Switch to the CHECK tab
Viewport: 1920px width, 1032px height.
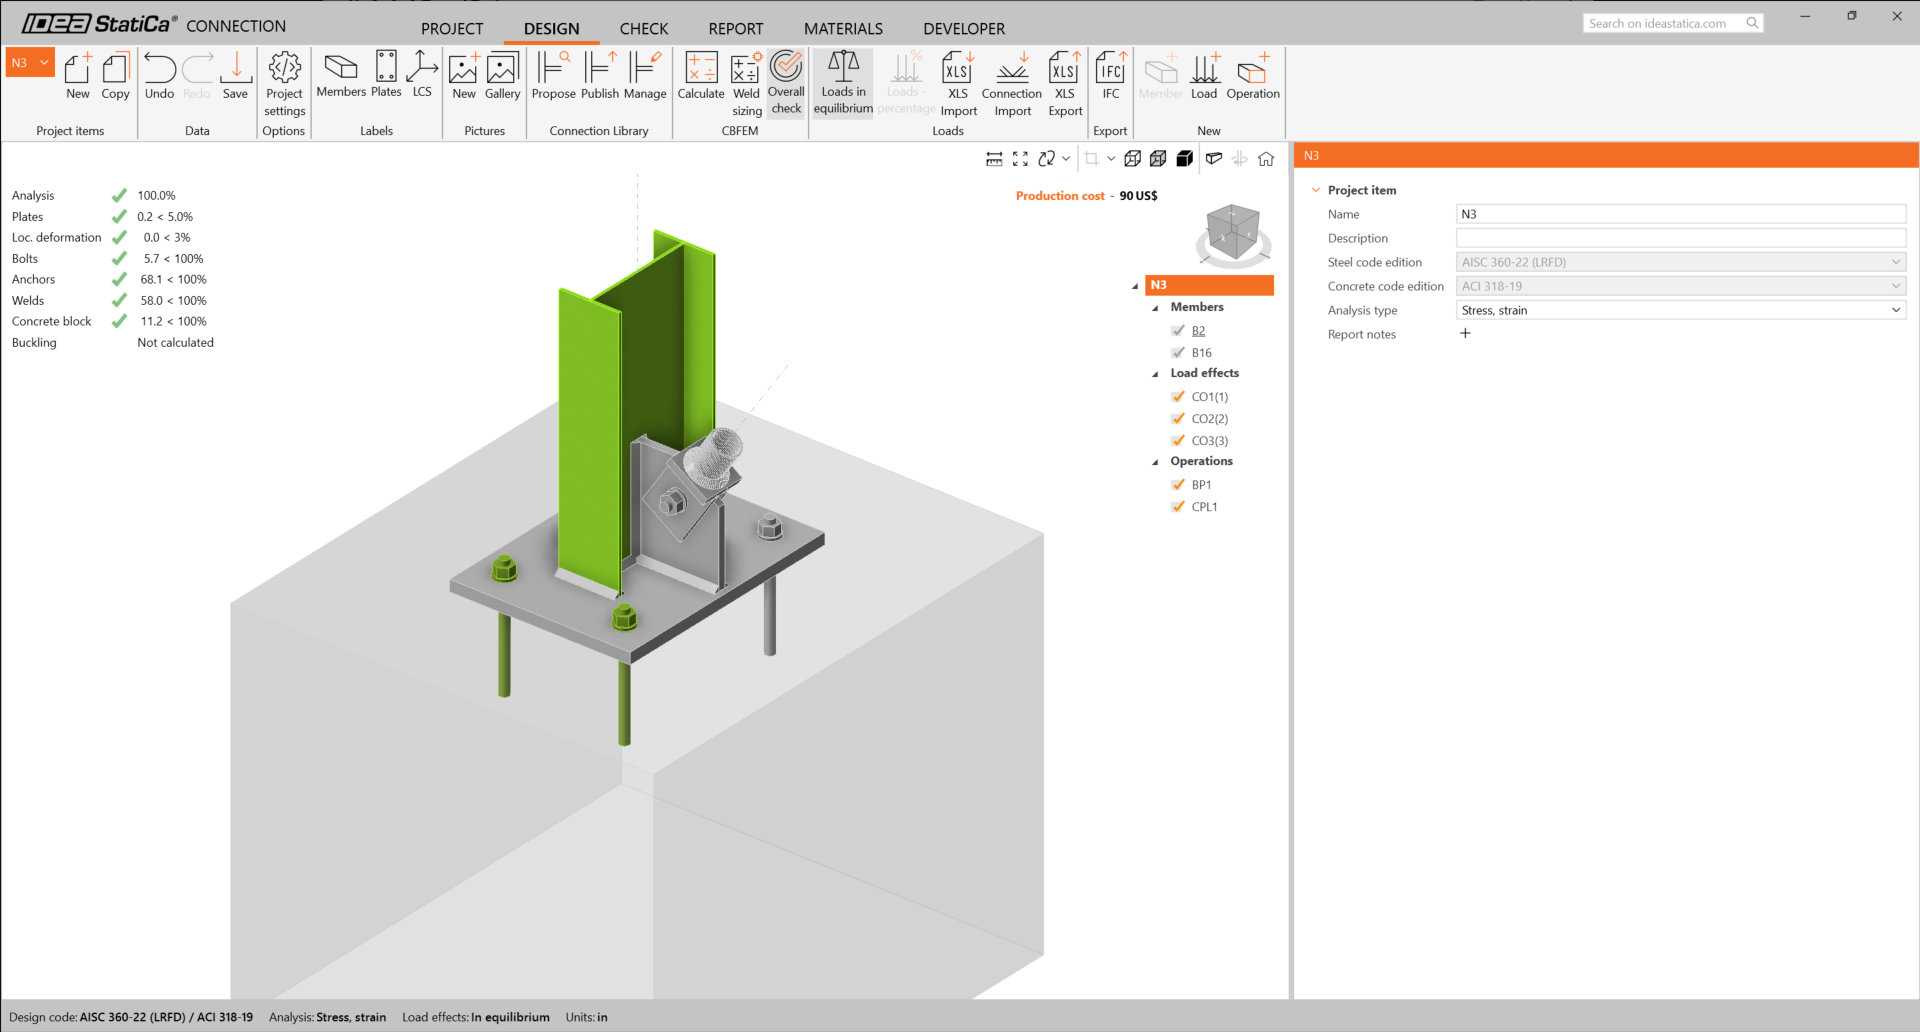tap(643, 29)
